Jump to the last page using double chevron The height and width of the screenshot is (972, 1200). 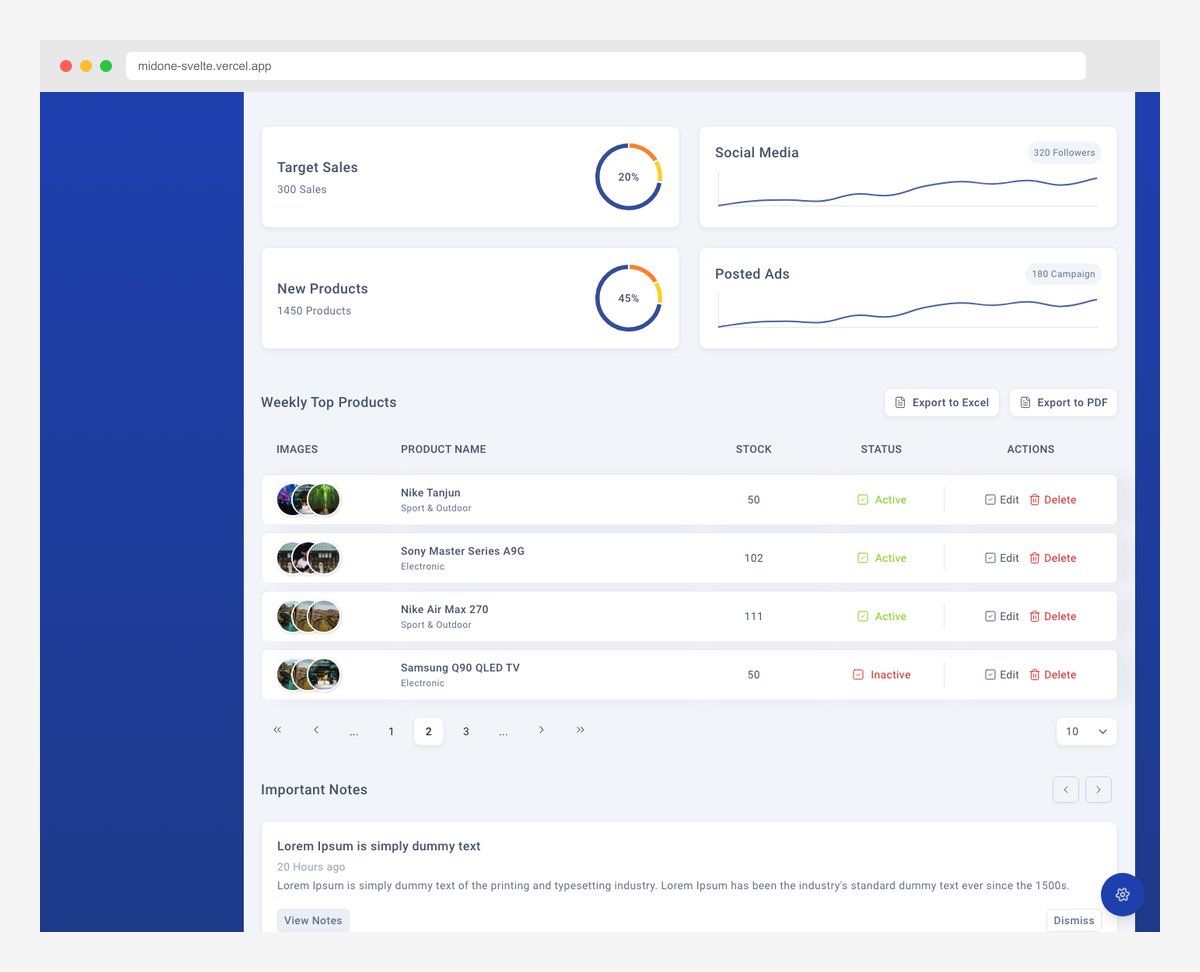point(580,730)
